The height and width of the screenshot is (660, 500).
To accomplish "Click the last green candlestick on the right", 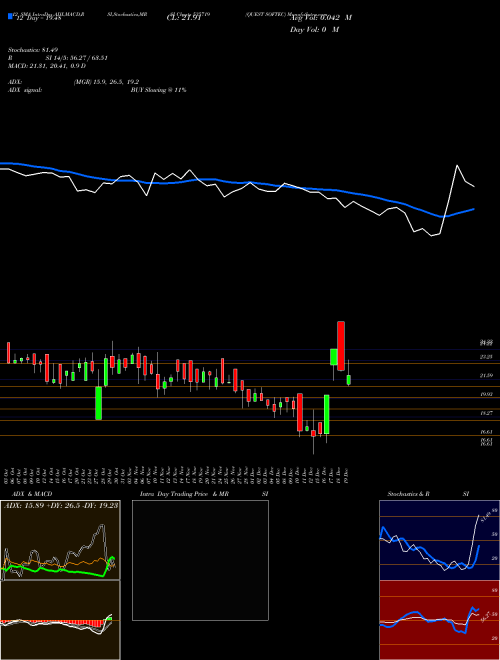I will [348, 380].
